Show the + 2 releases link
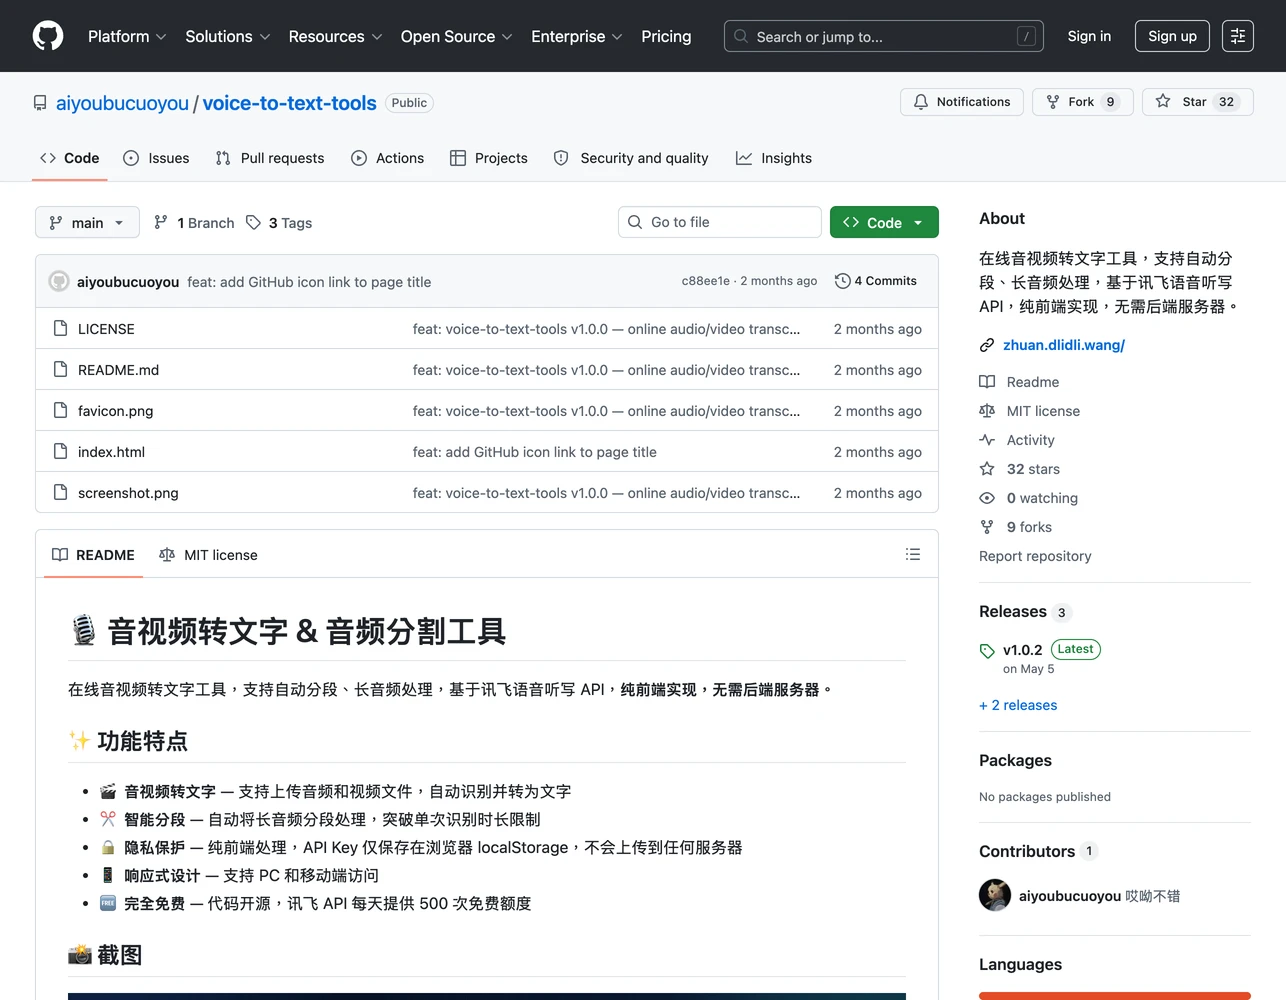Image resolution: width=1286 pixels, height=1000 pixels. coord(1018,705)
